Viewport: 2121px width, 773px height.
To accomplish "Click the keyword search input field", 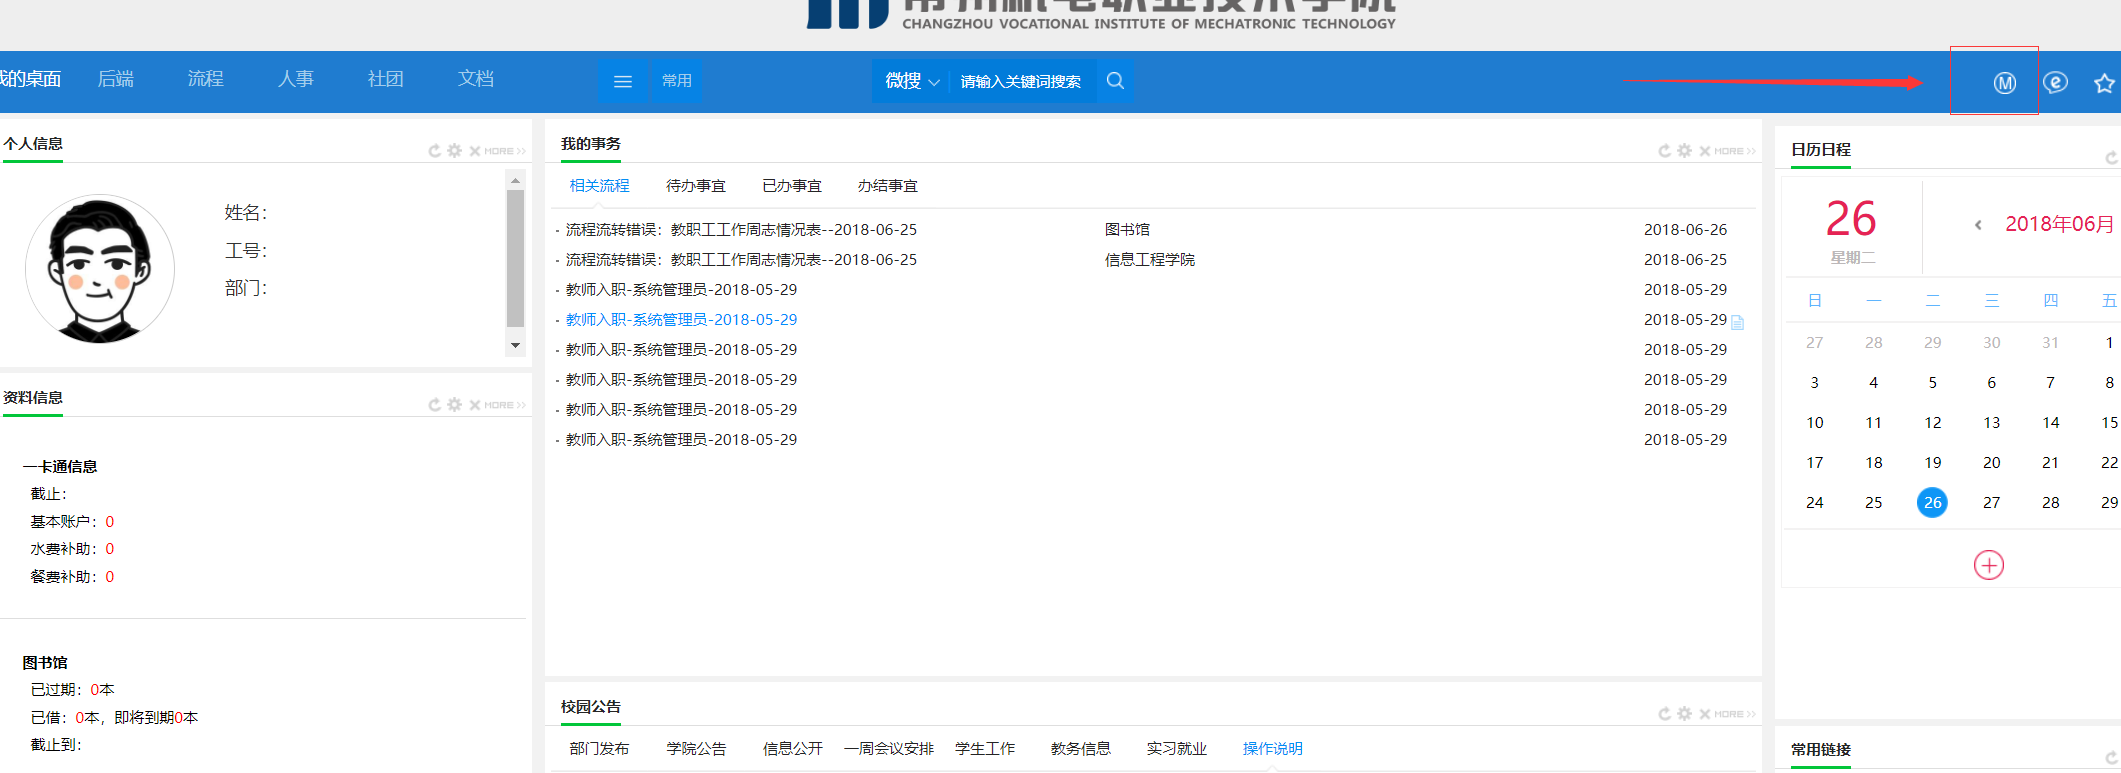I will coord(1020,81).
